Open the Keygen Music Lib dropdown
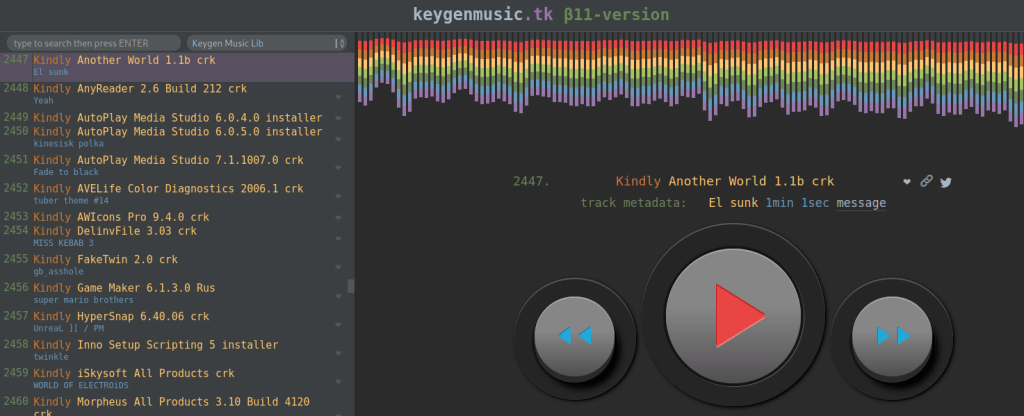Image resolution: width=1024 pixels, height=416 pixels. coord(267,43)
